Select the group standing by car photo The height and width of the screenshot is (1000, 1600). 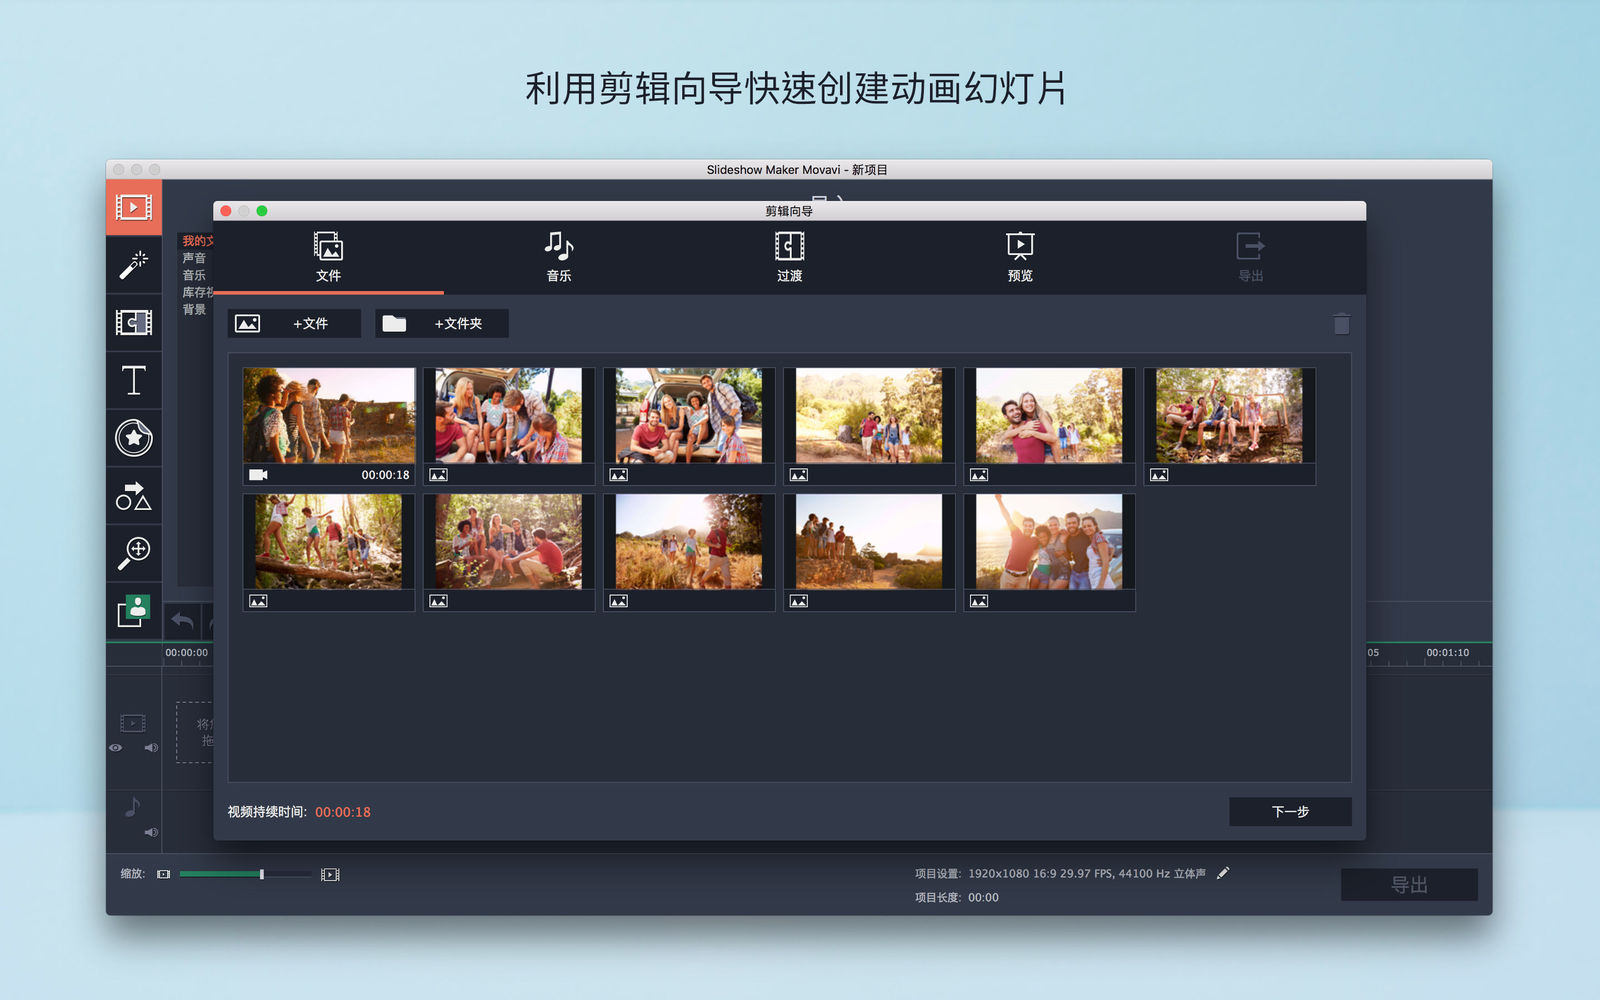click(689, 425)
